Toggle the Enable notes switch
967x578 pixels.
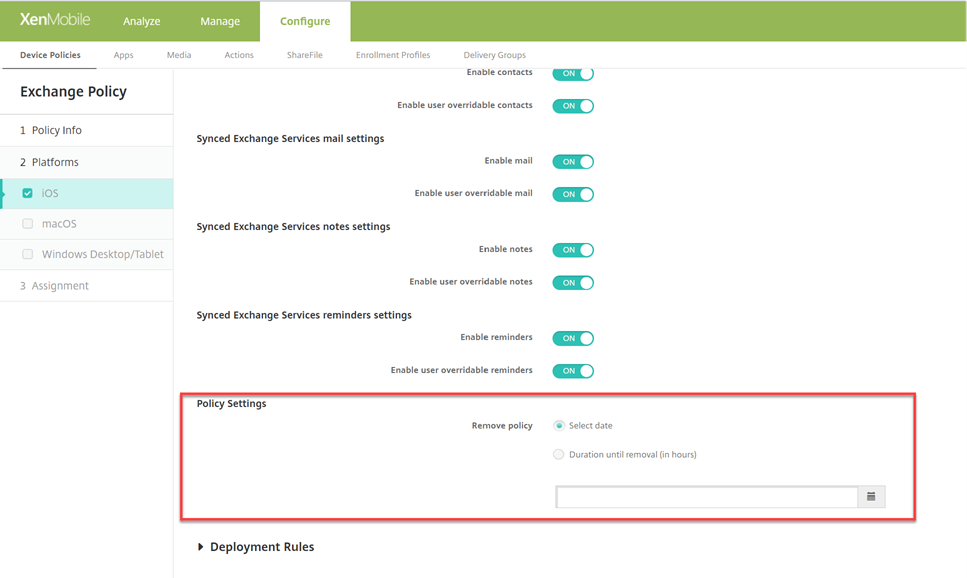point(573,250)
